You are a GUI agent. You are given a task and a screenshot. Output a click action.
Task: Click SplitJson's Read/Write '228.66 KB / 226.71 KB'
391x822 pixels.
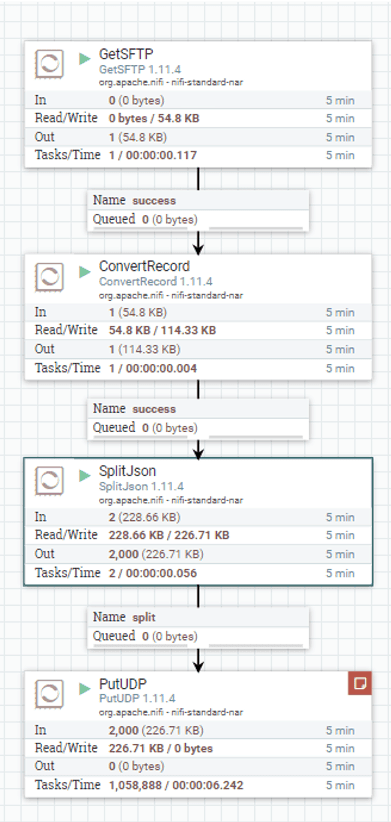point(169,535)
